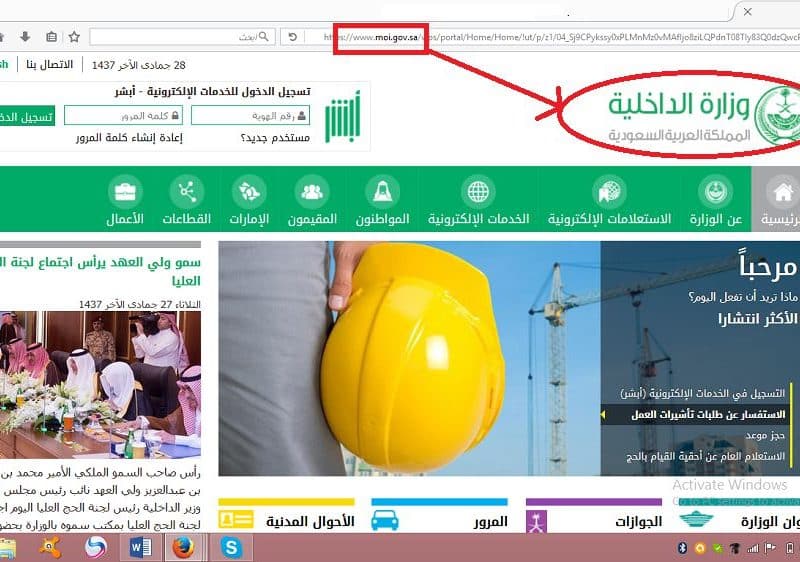The width and height of the screenshot is (800, 562).
Task: Click the green تسجيل الدخول login button
Action: [x=27, y=117]
